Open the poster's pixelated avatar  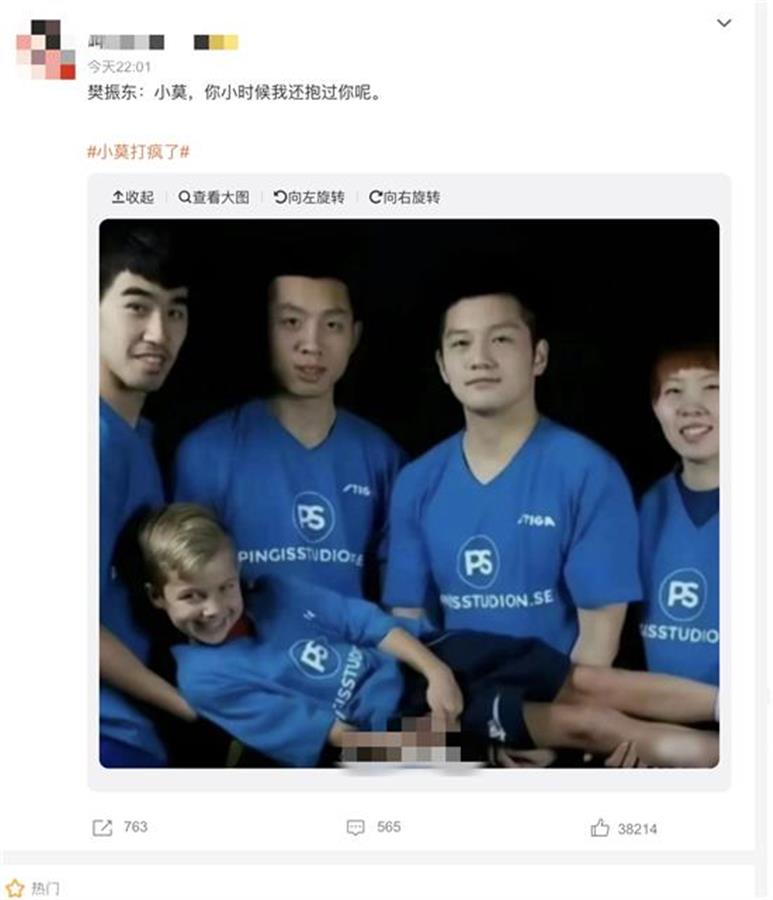point(46,49)
